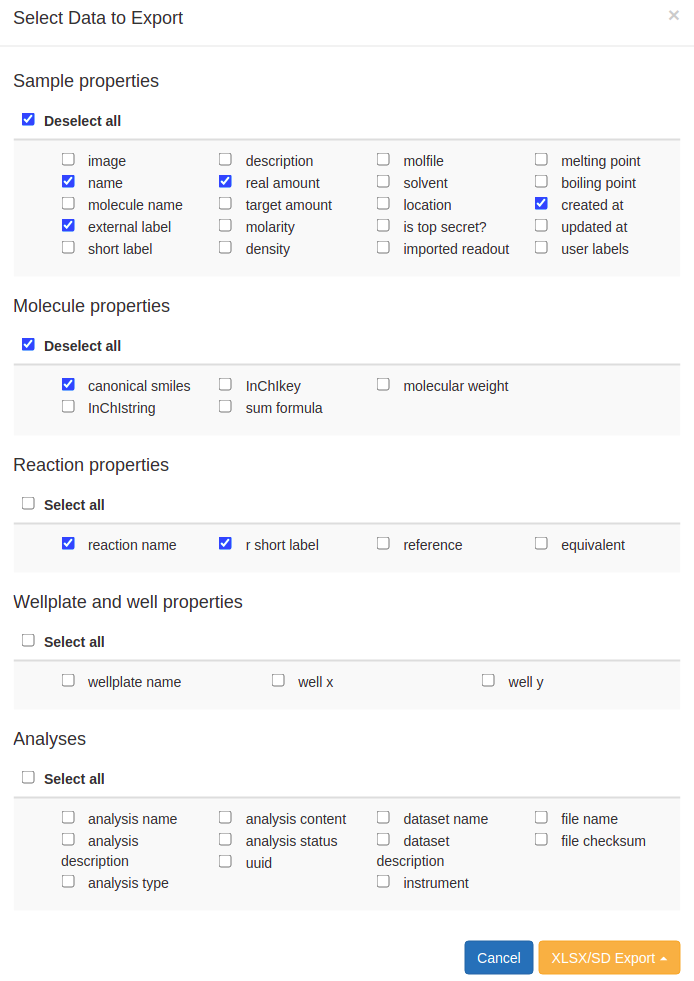Check the analysis content option under Analyses
Screen dimensions: 694x981
pyautogui.click(x=225, y=816)
